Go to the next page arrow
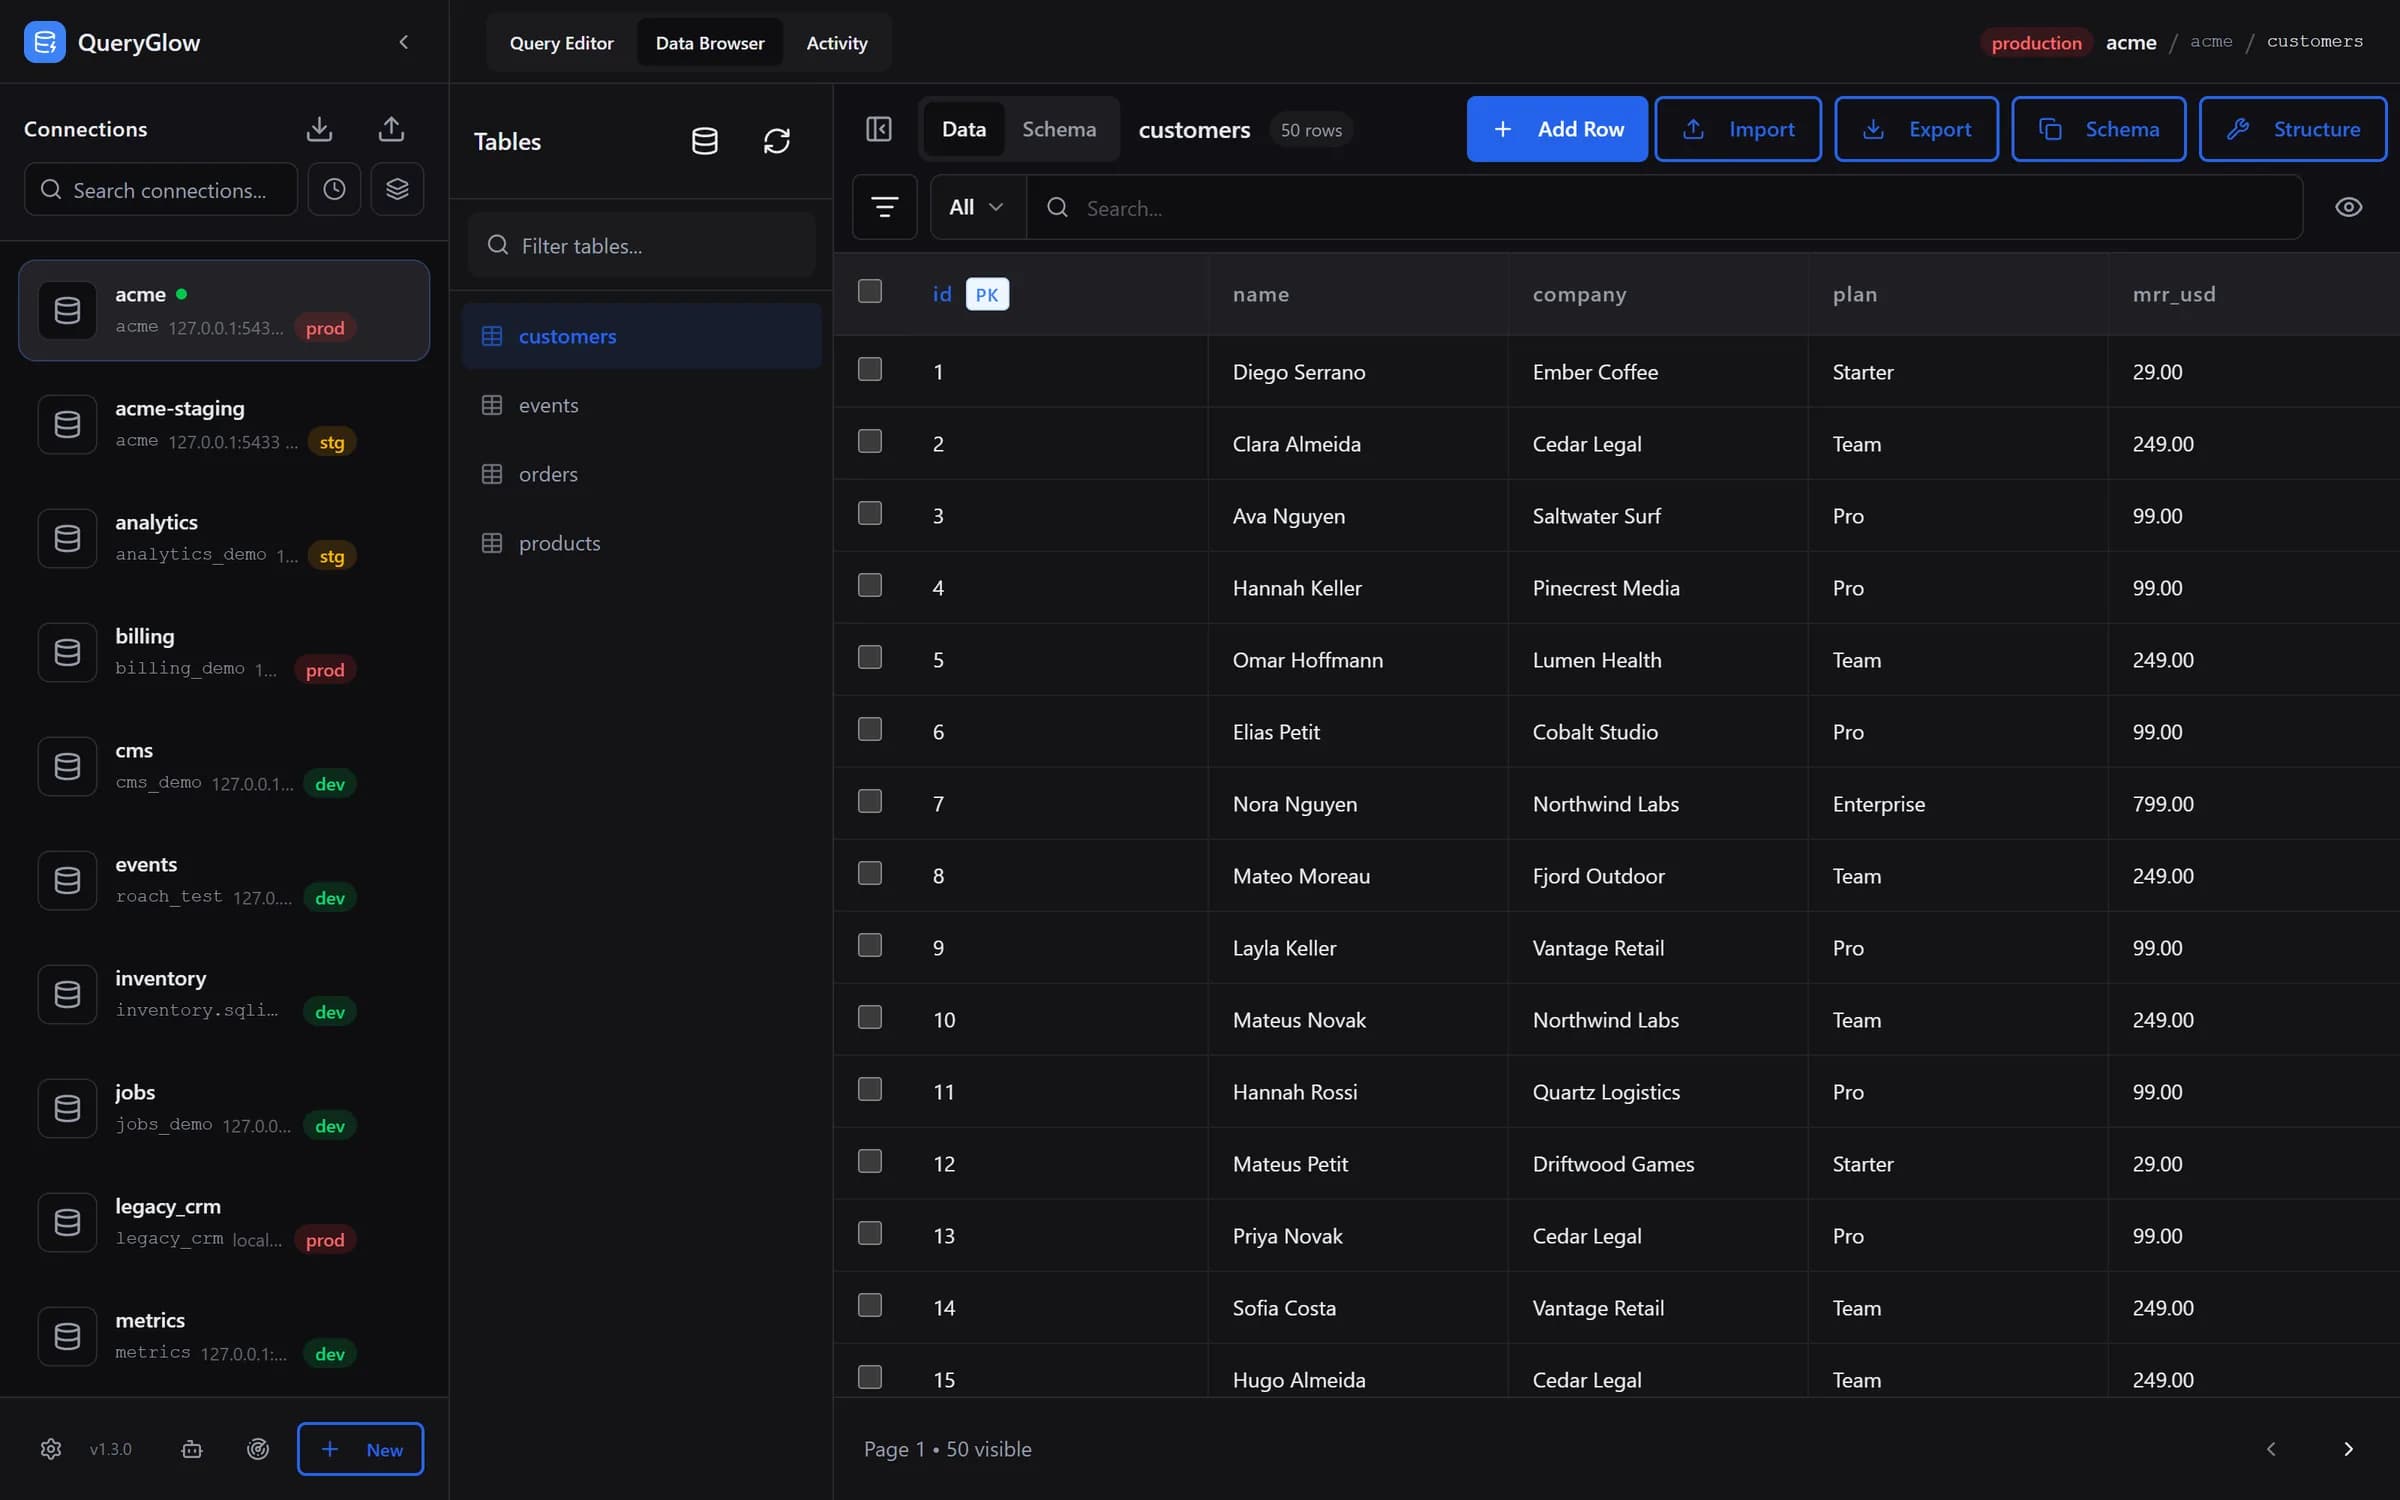2400x1500 pixels. (x=2349, y=1449)
